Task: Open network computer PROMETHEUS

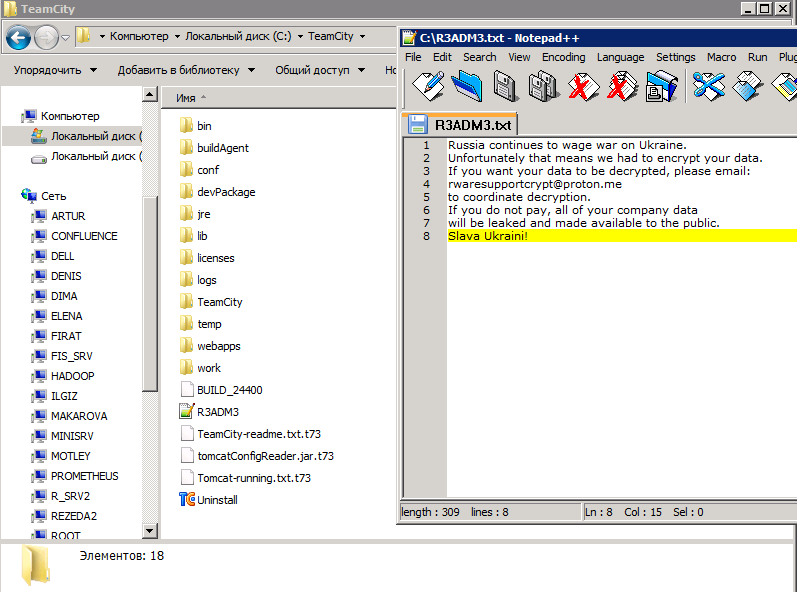Action: coord(75,476)
